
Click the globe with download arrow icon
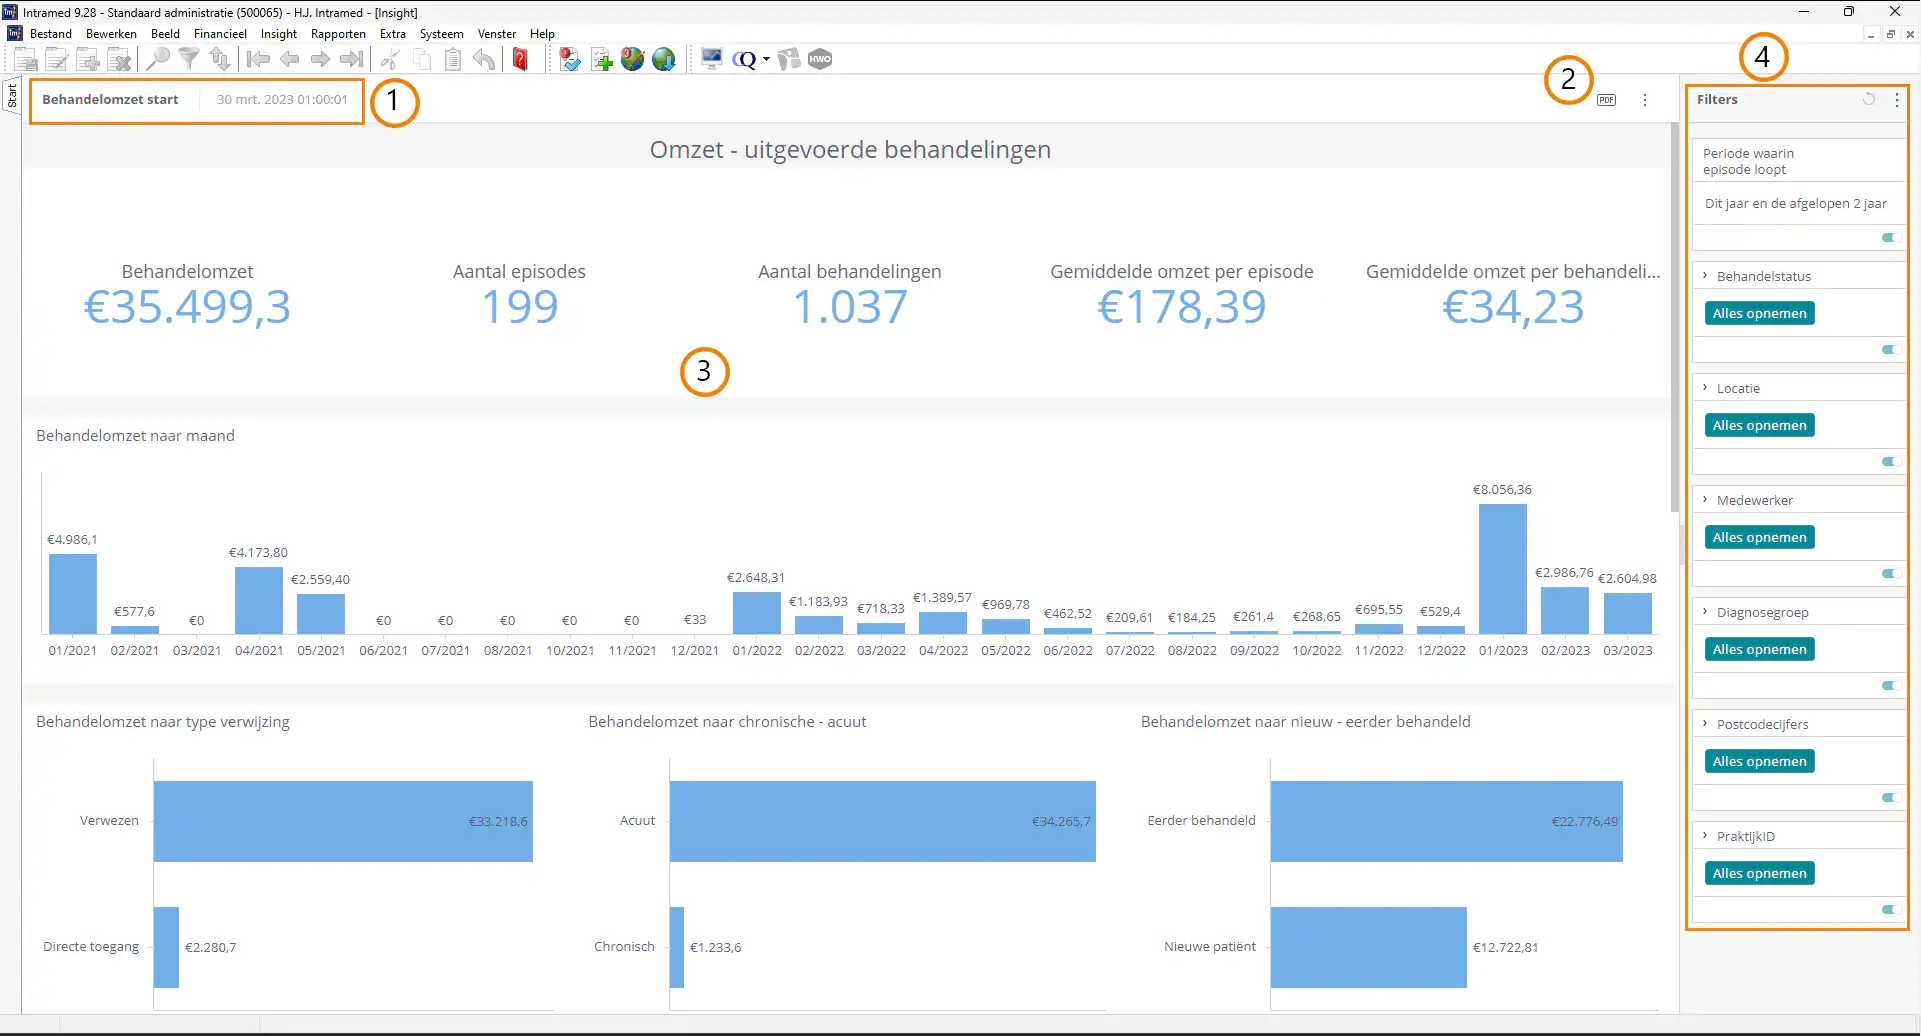point(664,60)
